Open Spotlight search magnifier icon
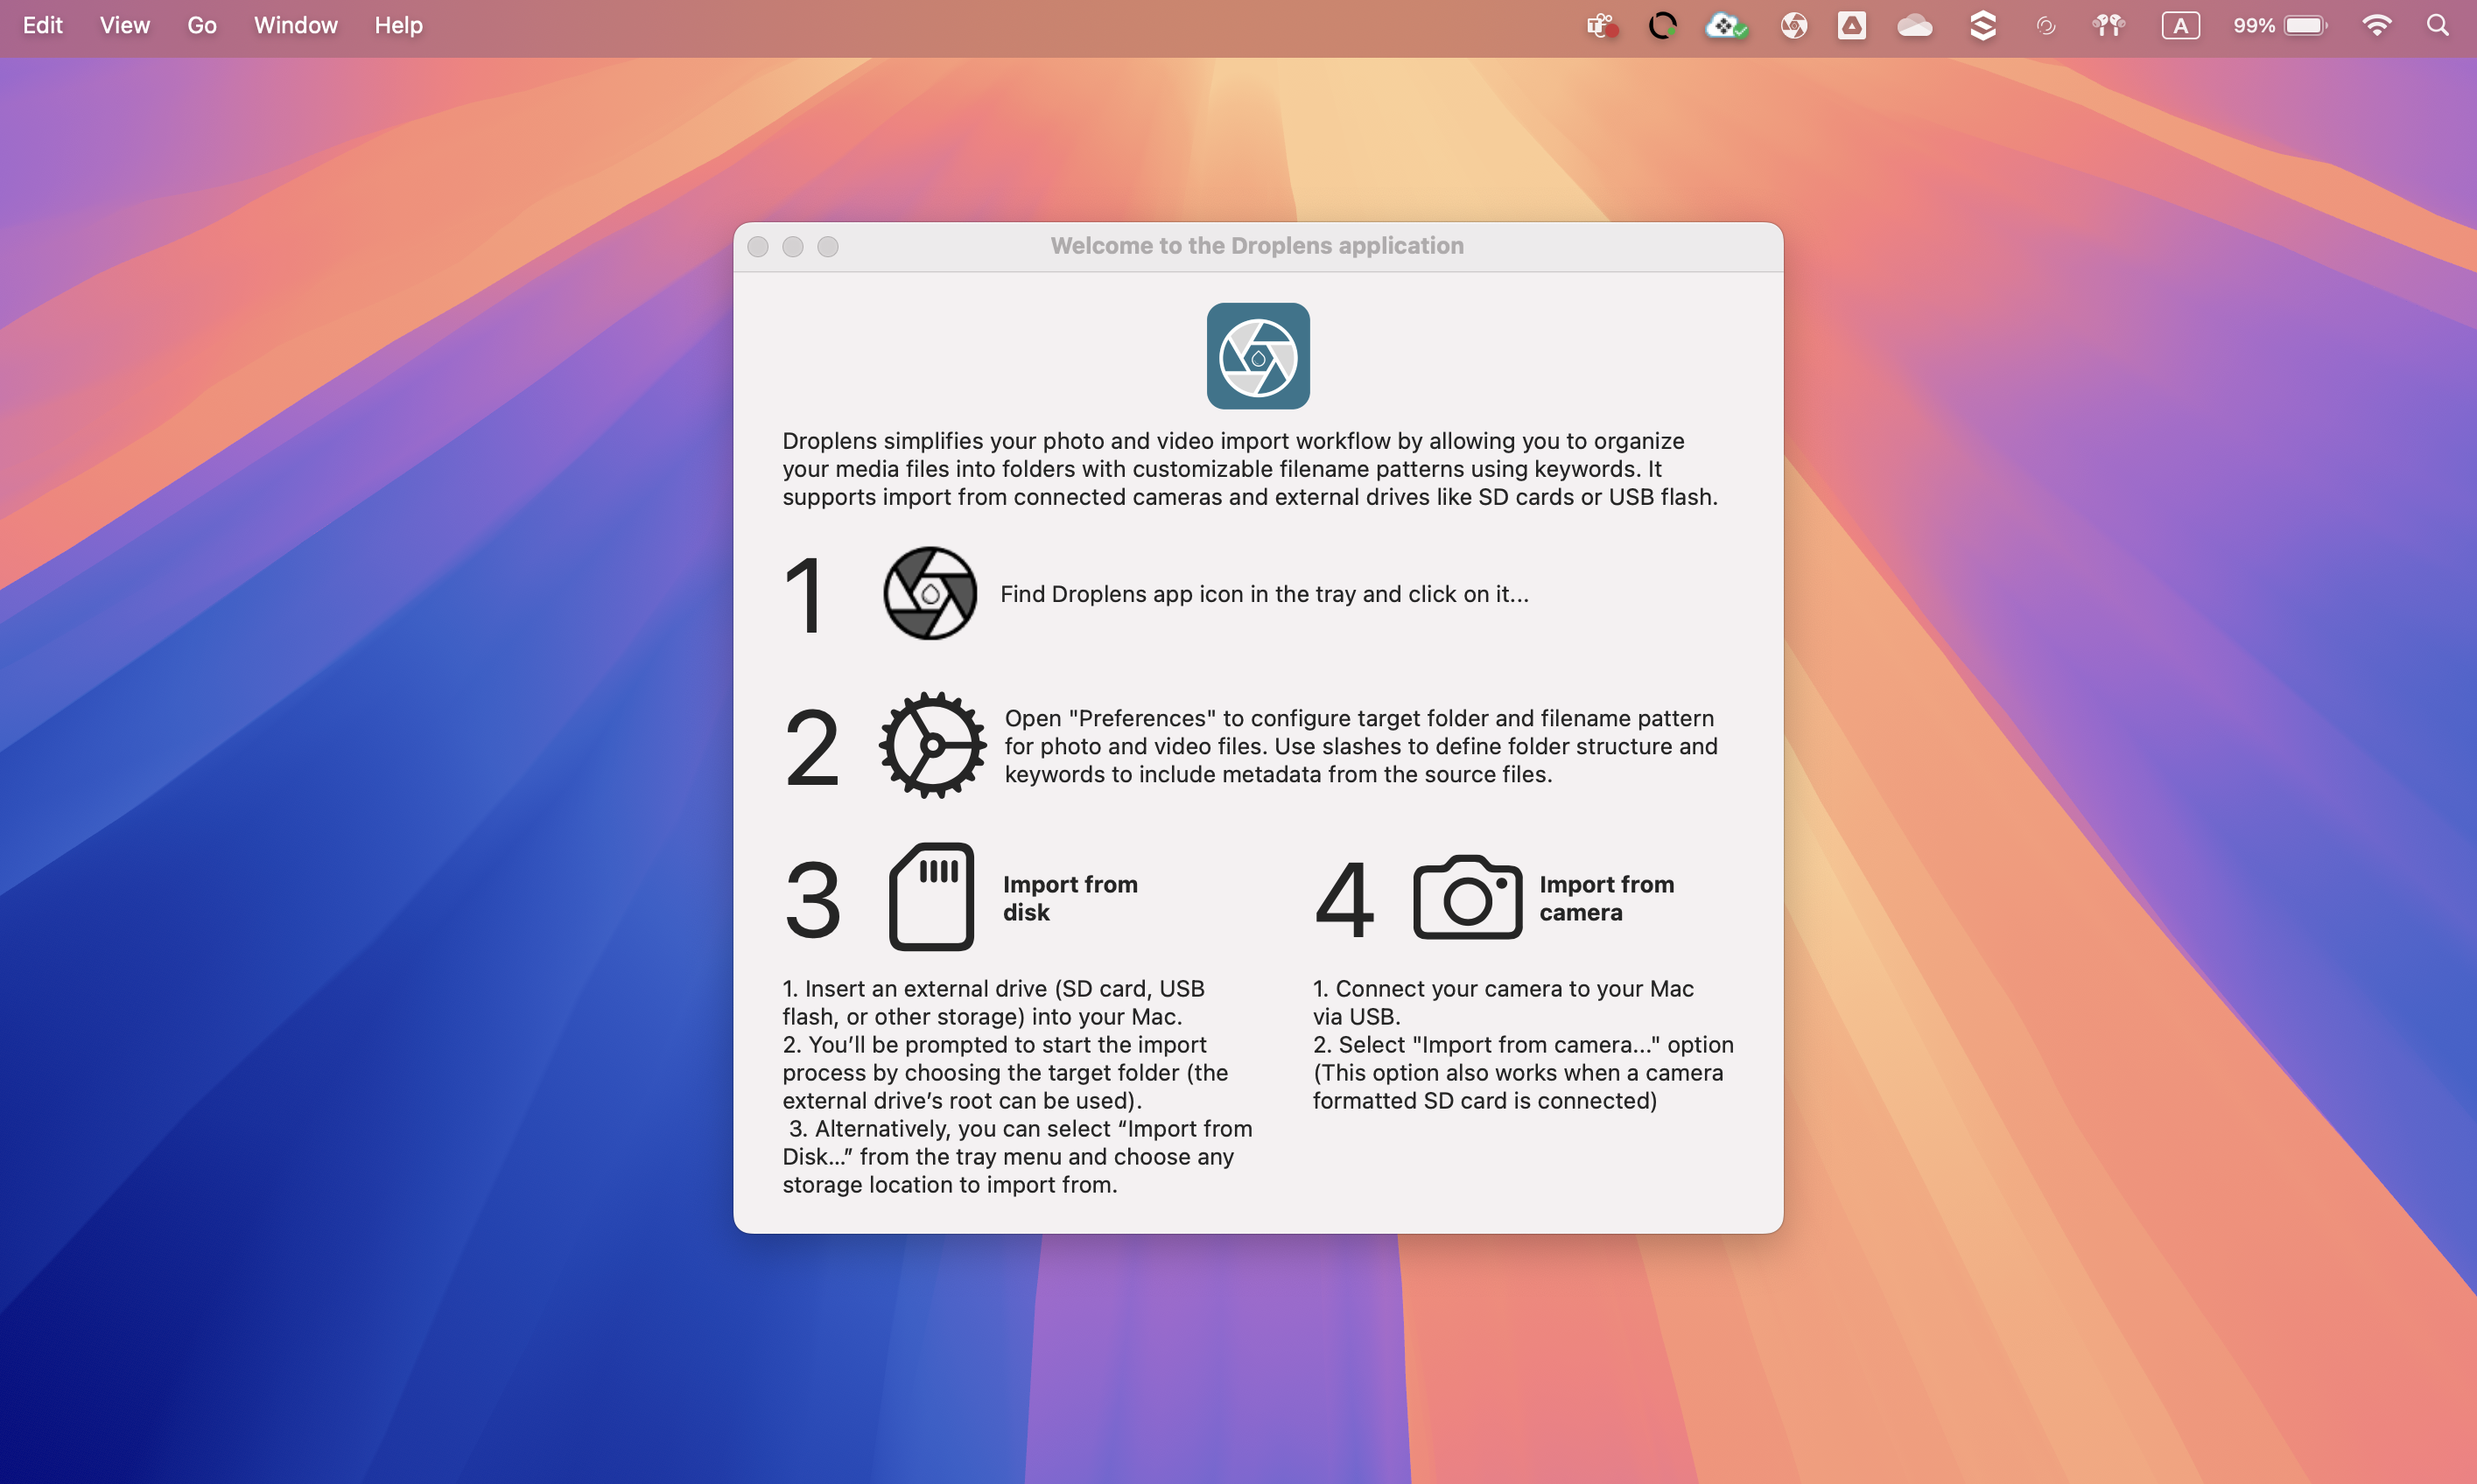2477x1484 pixels. point(2437,26)
